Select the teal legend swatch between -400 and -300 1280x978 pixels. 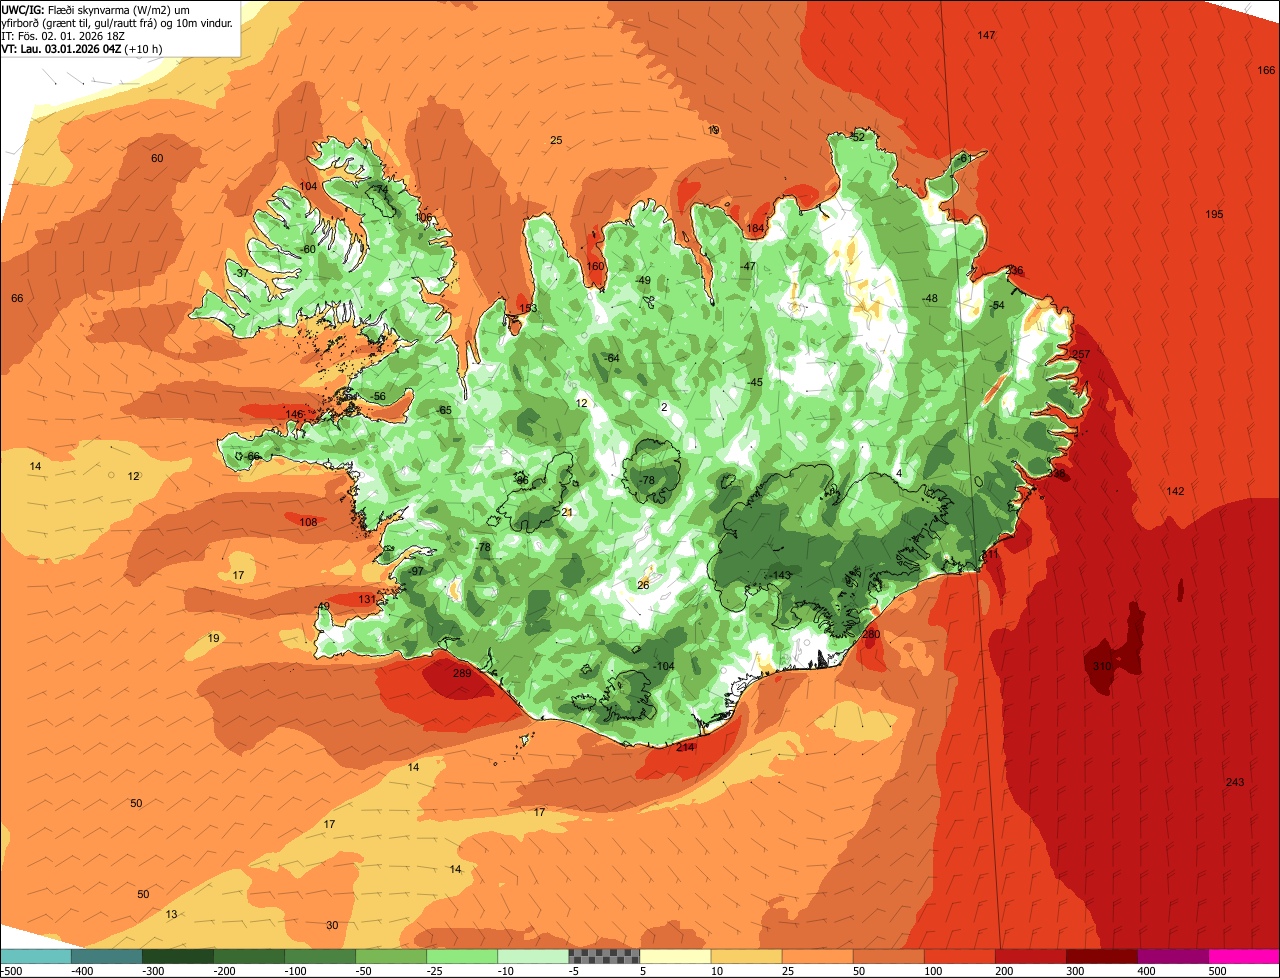(106, 956)
